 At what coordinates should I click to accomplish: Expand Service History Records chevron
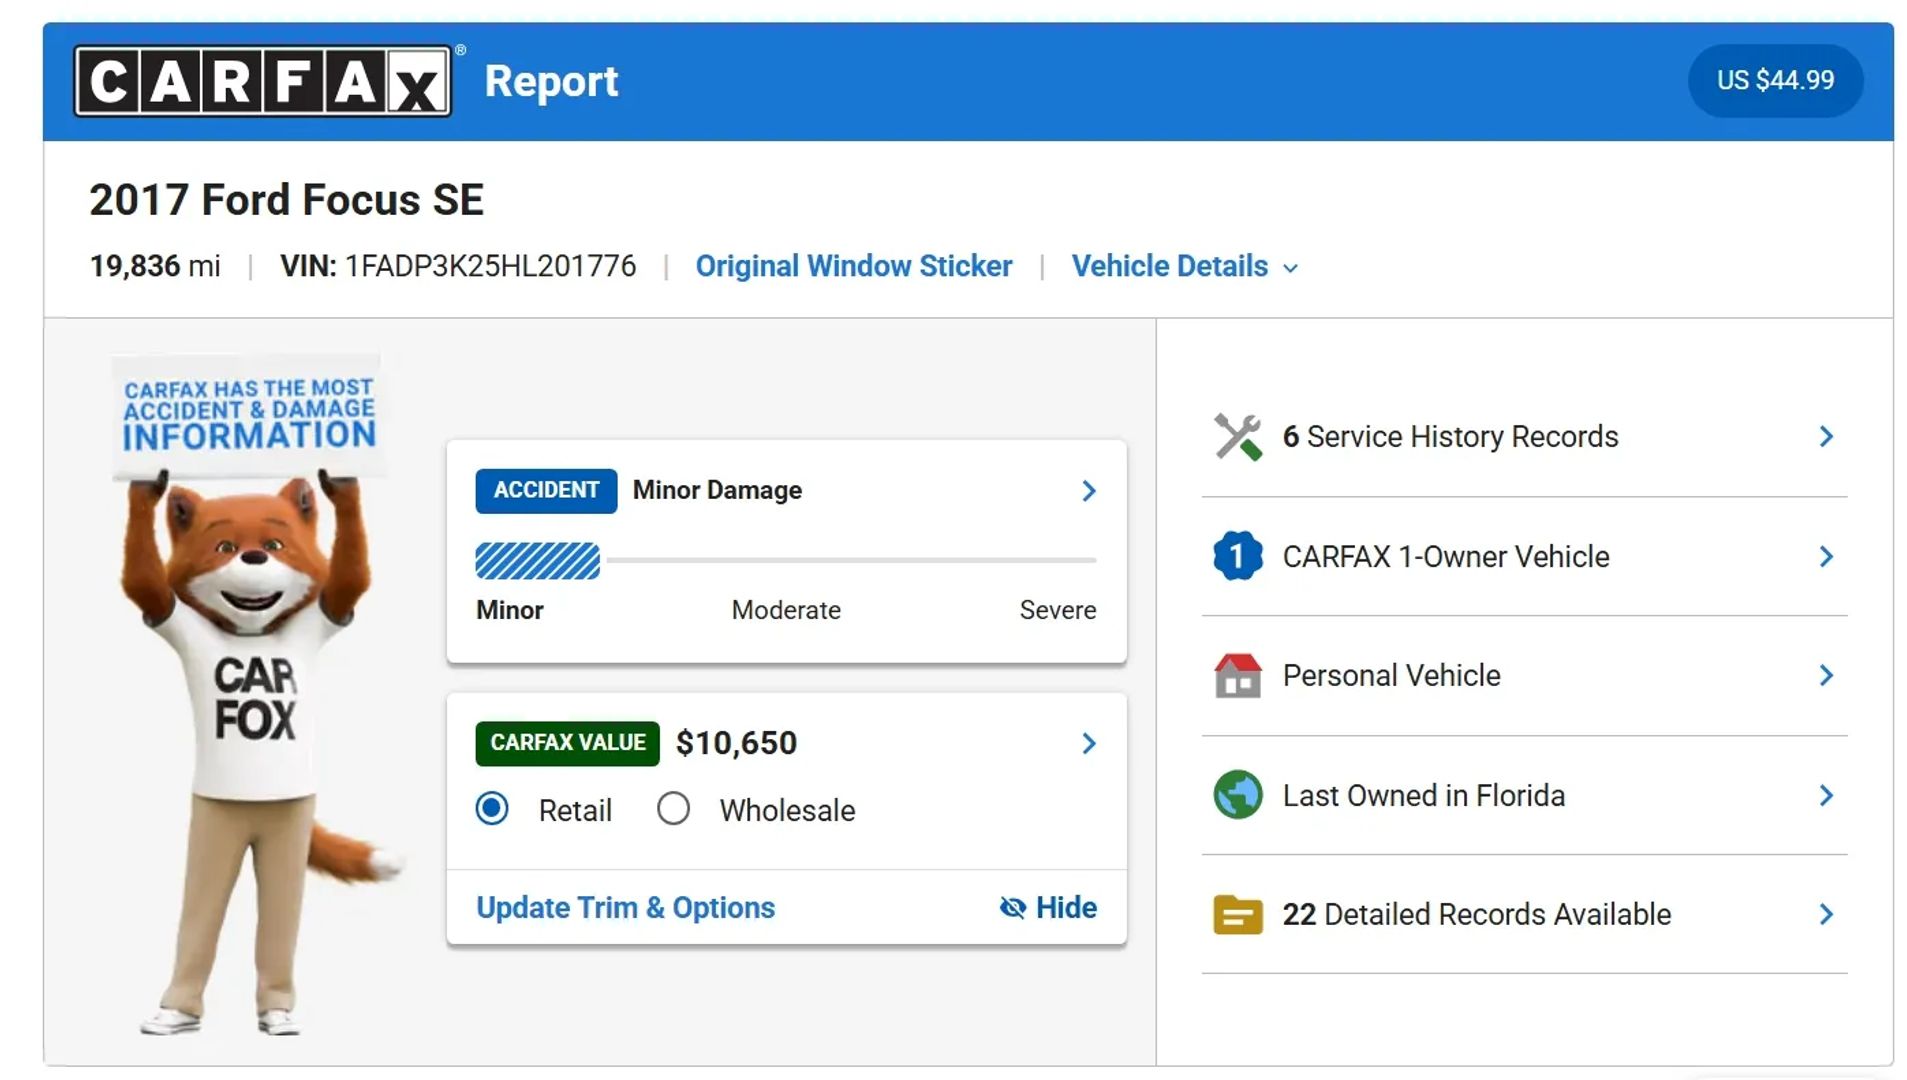pyautogui.click(x=1826, y=436)
